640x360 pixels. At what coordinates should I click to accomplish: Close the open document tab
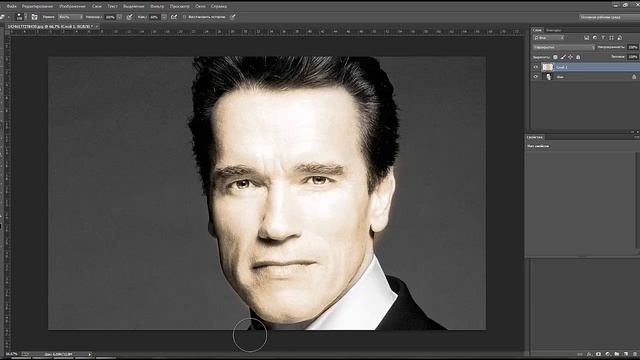click(x=97, y=27)
